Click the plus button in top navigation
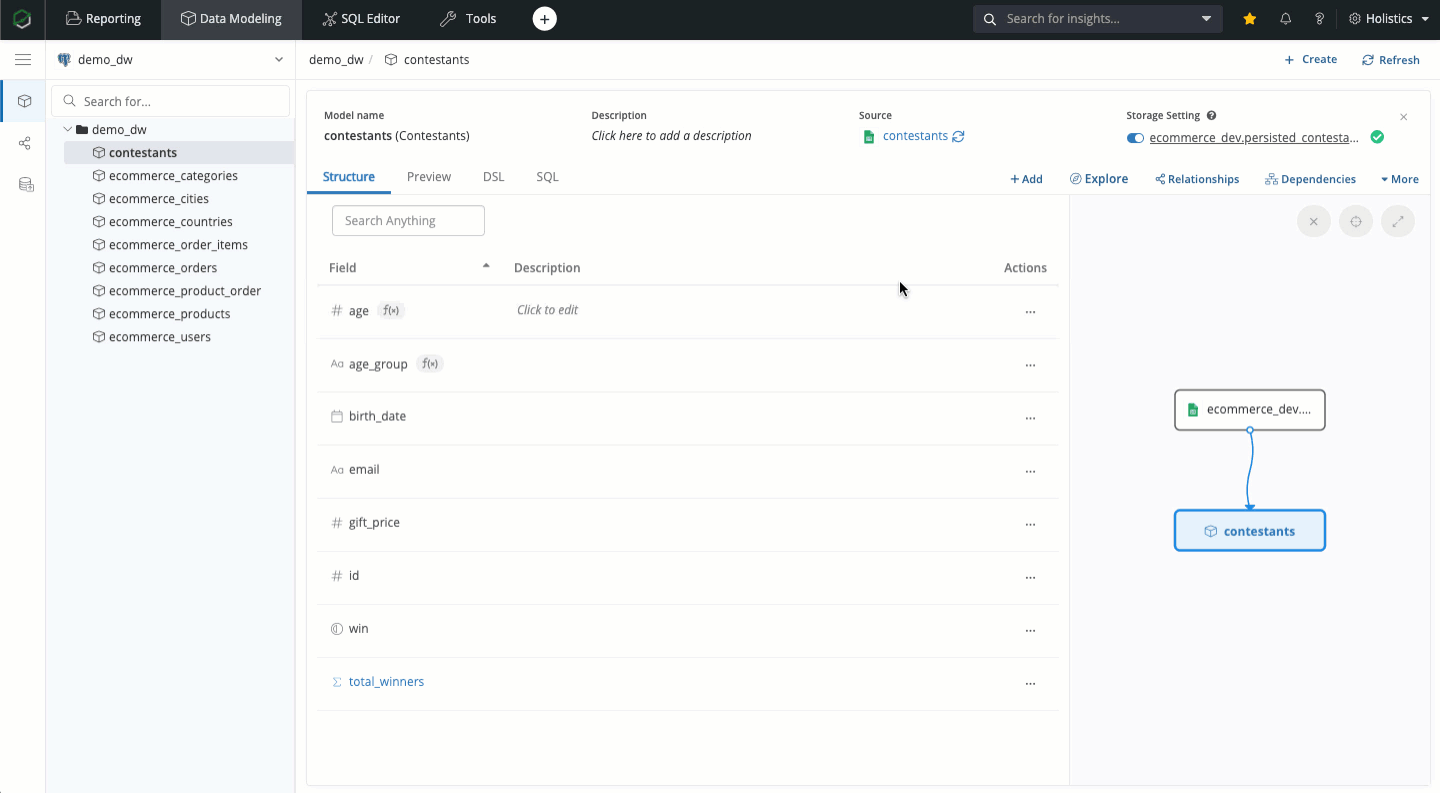 pos(544,19)
